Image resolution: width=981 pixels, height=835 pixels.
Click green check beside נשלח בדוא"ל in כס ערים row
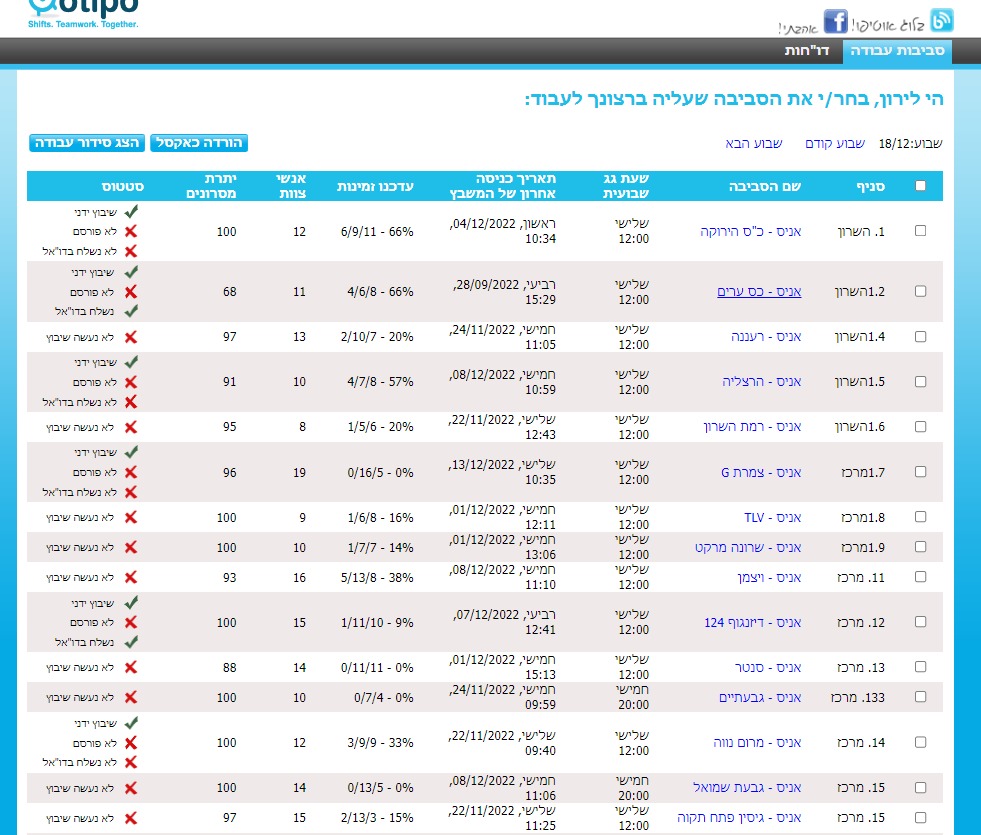(131, 311)
